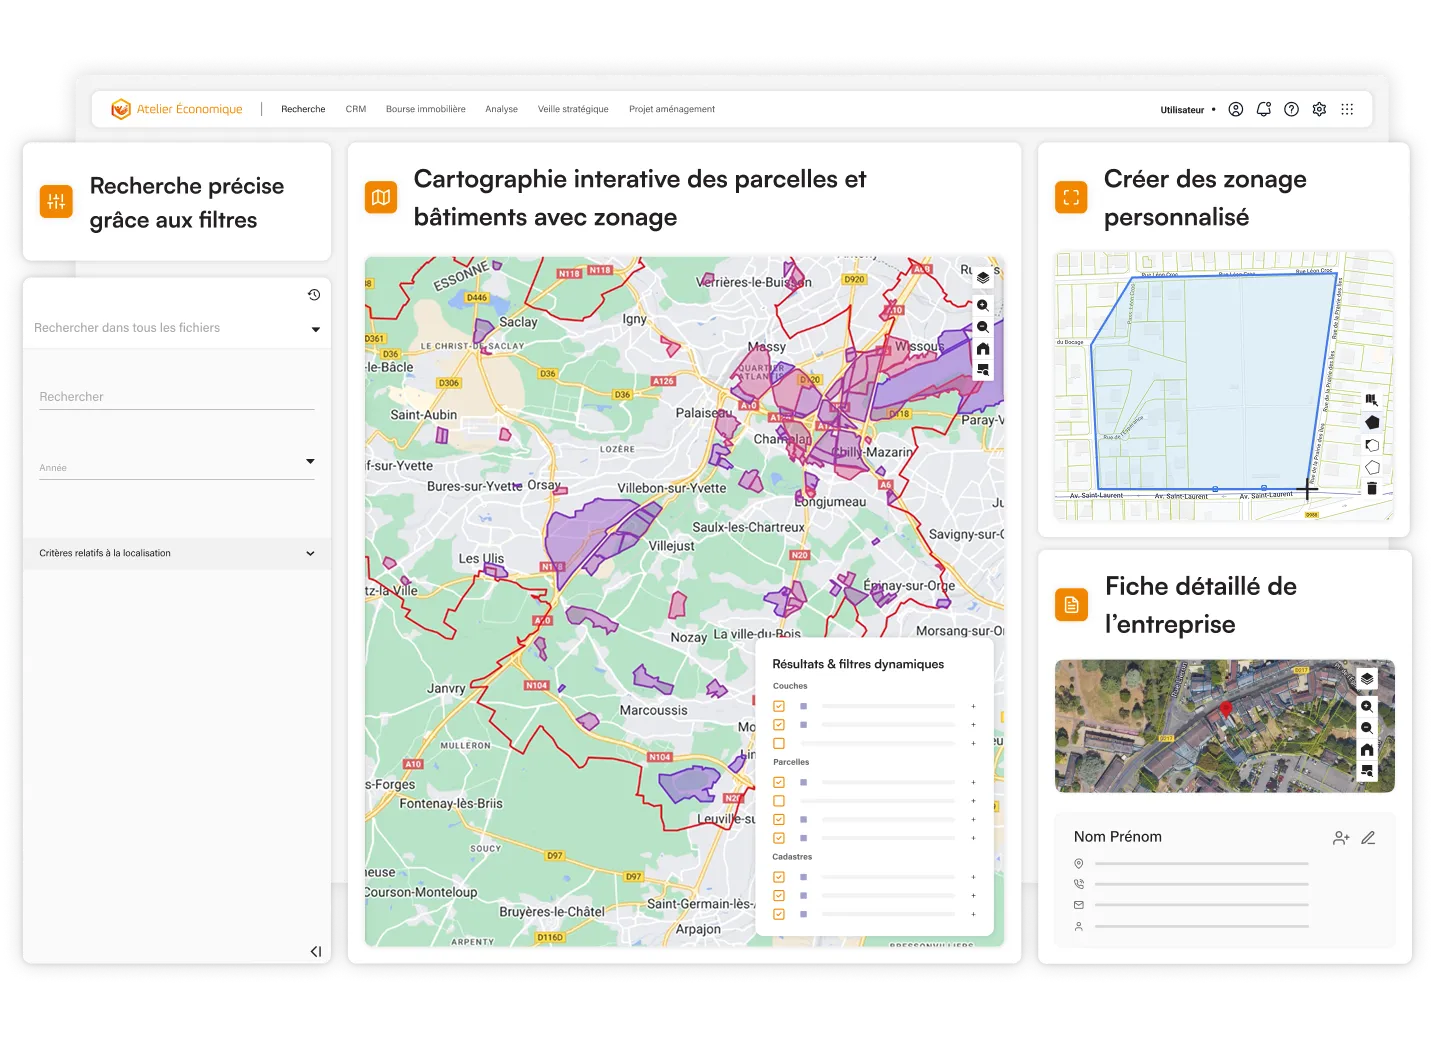Click the Nom Prénom contact name
Screen dimensions: 1433x1044
(1118, 837)
